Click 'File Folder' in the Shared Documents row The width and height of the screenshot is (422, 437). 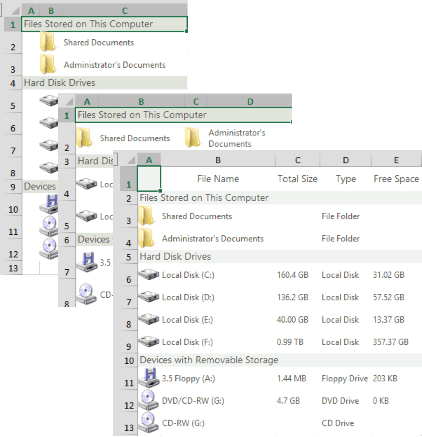341,216
